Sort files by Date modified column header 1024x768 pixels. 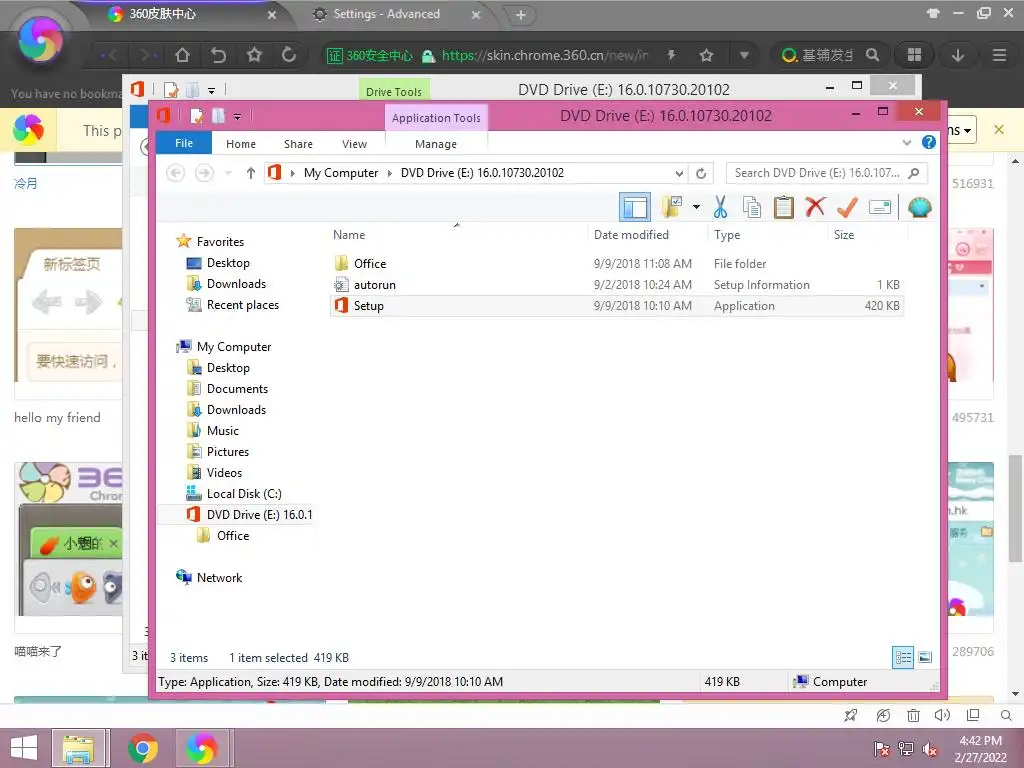tap(631, 234)
